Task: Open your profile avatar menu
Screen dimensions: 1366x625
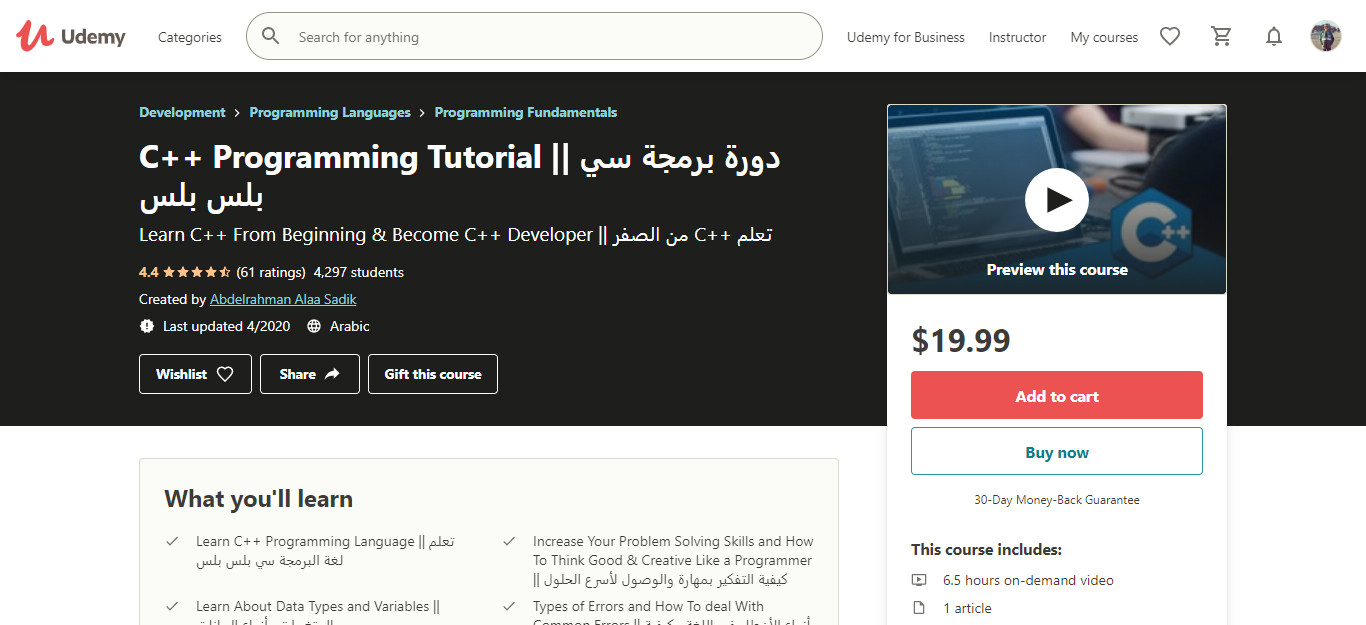Action: click(1325, 36)
